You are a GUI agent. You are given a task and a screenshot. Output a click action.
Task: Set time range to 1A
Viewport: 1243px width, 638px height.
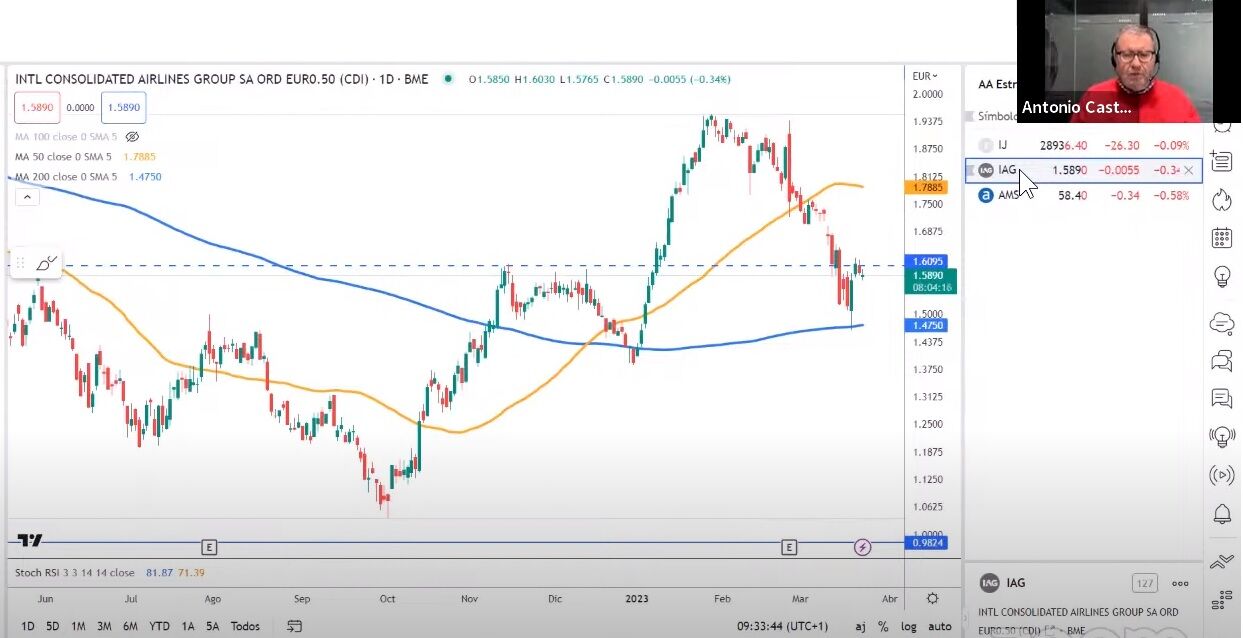[x=187, y=626]
